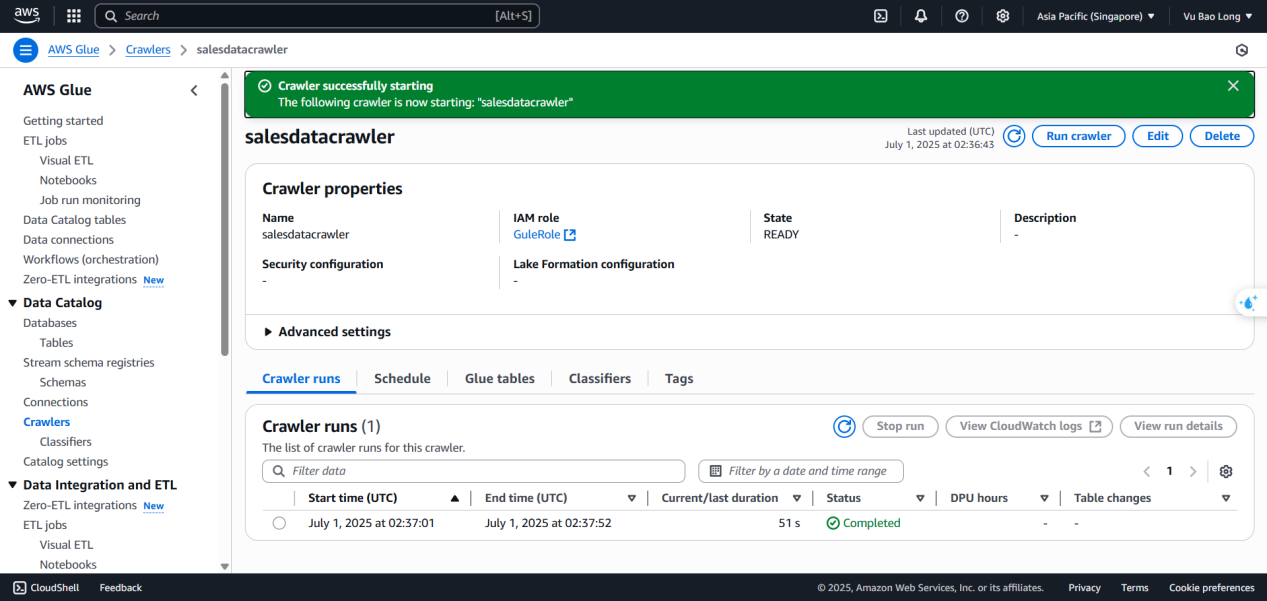Viewport: 1267px width, 601px height.
Task: Click the Filter by a date and time range field
Action: pyautogui.click(x=800, y=471)
